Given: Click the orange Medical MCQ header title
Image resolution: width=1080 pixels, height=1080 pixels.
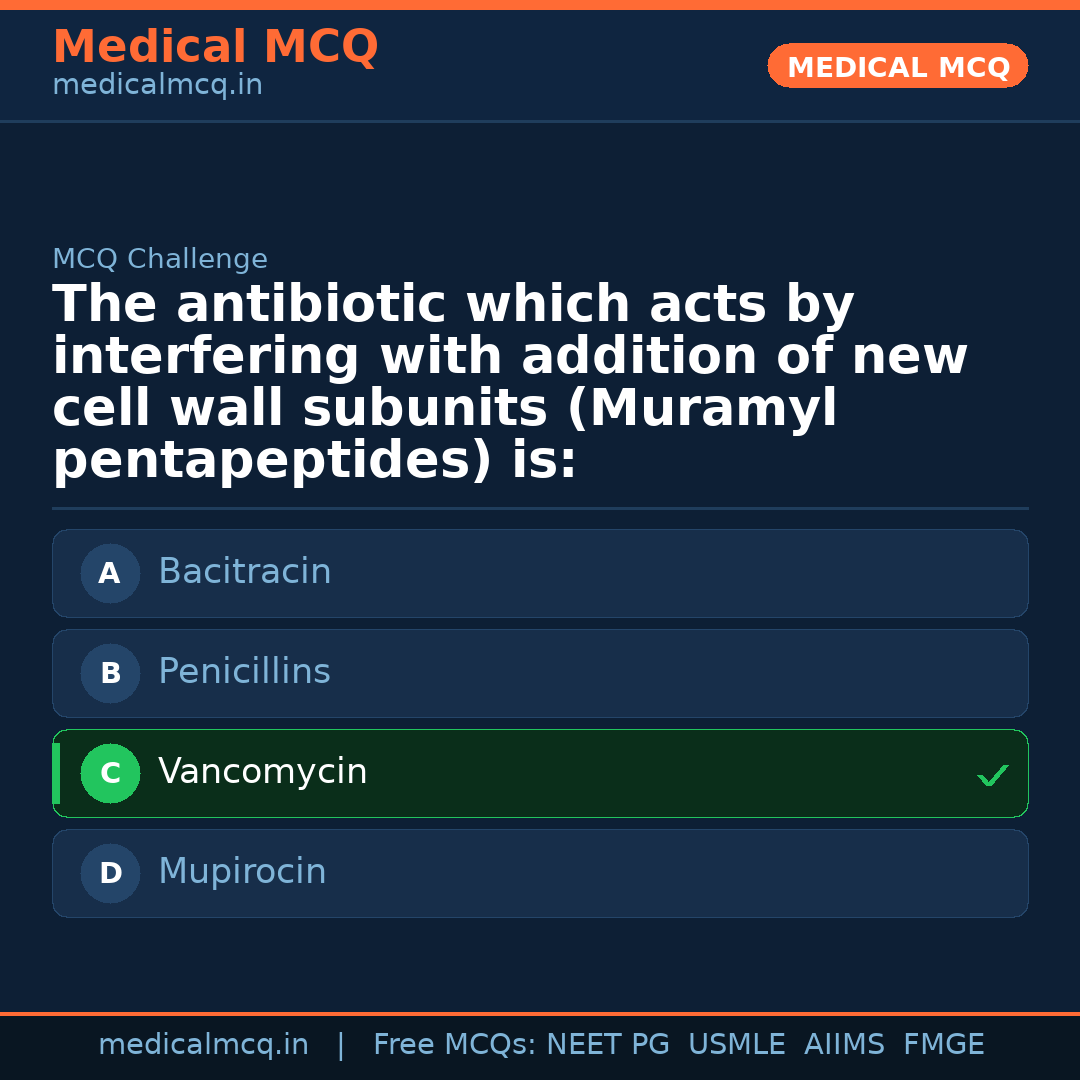Looking at the screenshot, I should pyautogui.click(x=215, y=47).
